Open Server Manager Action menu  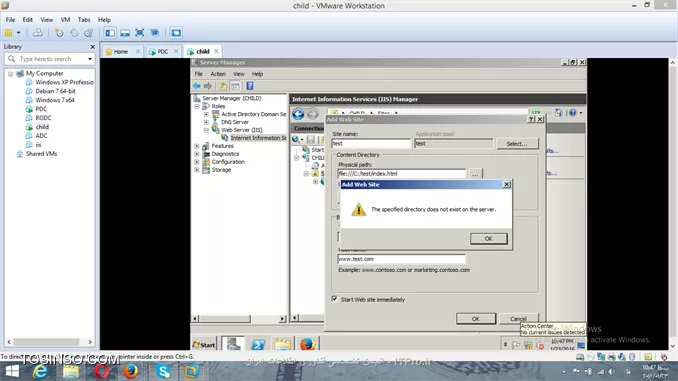point(218,74)
